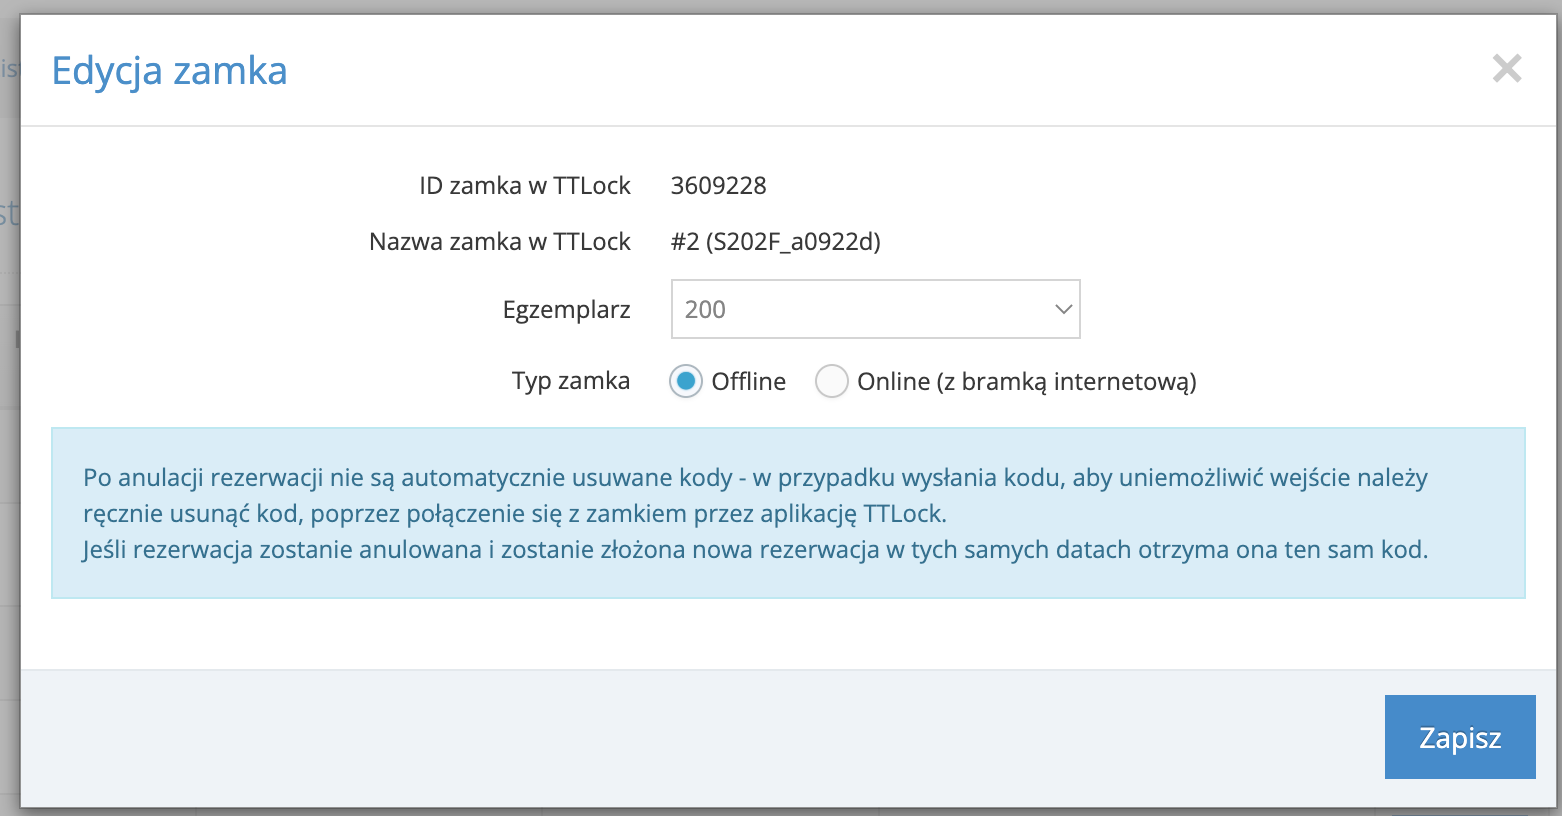This screenshot has height=816, width=1562.
Task: Click the blue info box about code removal
Action: click(x=780, y=513)
